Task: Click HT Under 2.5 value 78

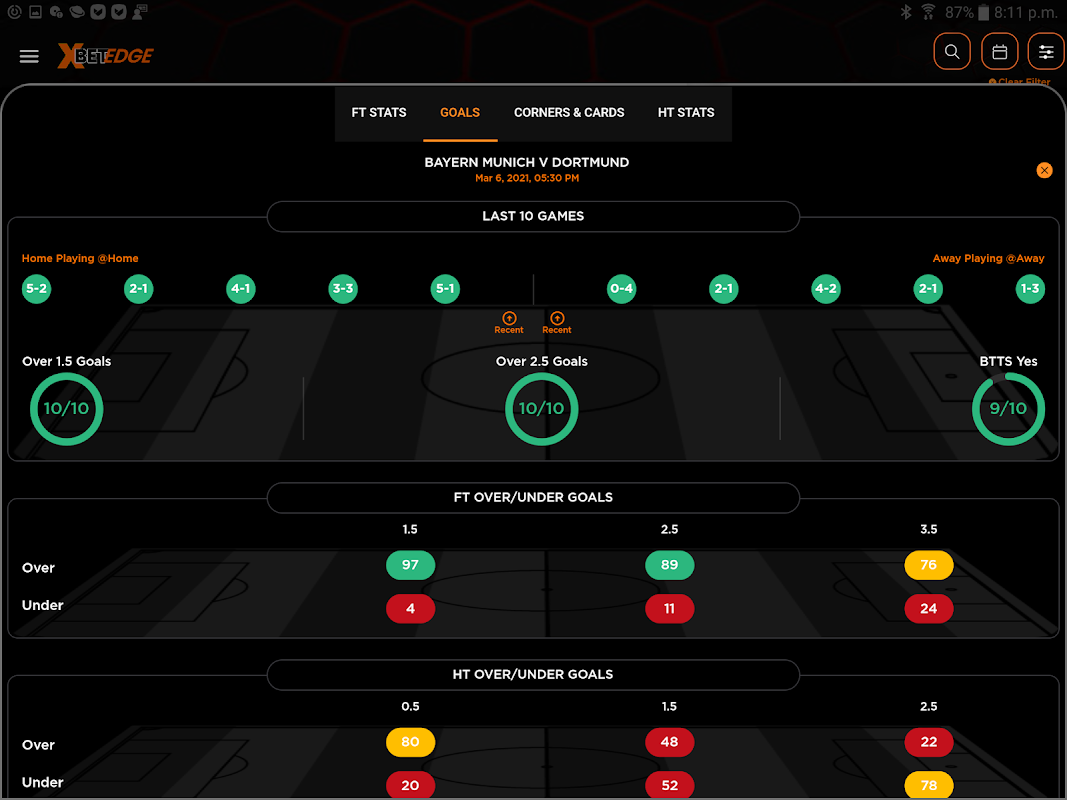Action: [x=929, y=785]
